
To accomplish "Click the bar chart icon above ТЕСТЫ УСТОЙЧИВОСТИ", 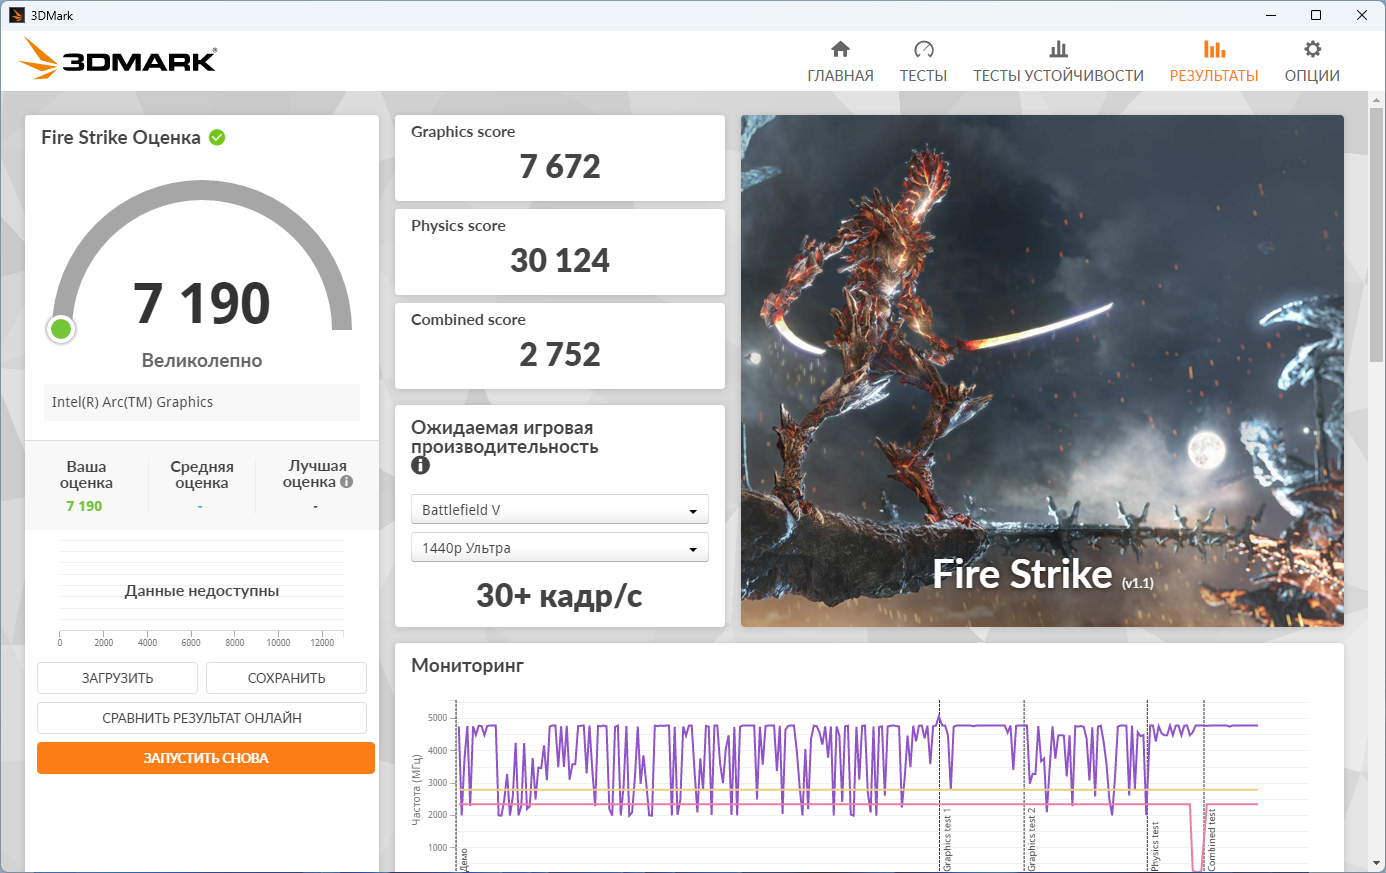I will pos(1058,49).
